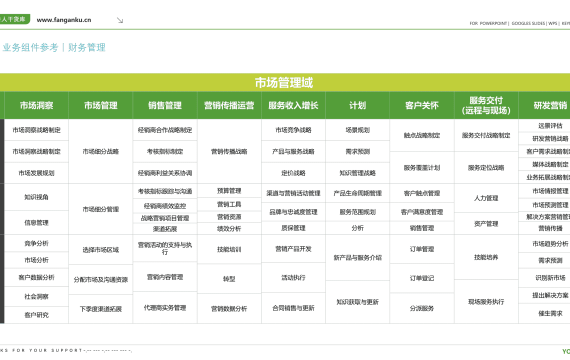Screen dimensions: 570x360
Task: Select the 知识获取与更新 cell
Action: click(357, 302)
